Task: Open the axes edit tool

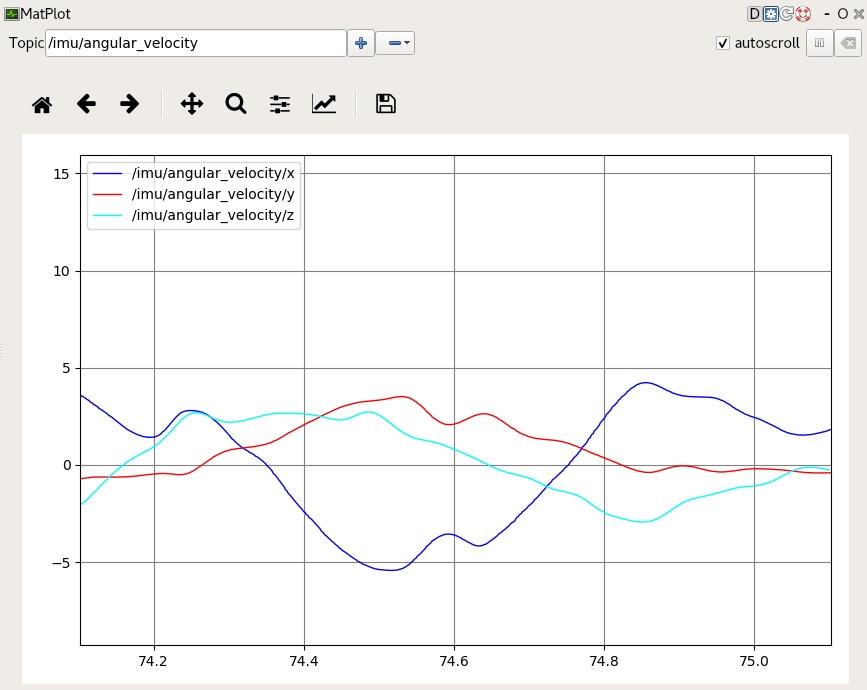Action: (324, 104)
